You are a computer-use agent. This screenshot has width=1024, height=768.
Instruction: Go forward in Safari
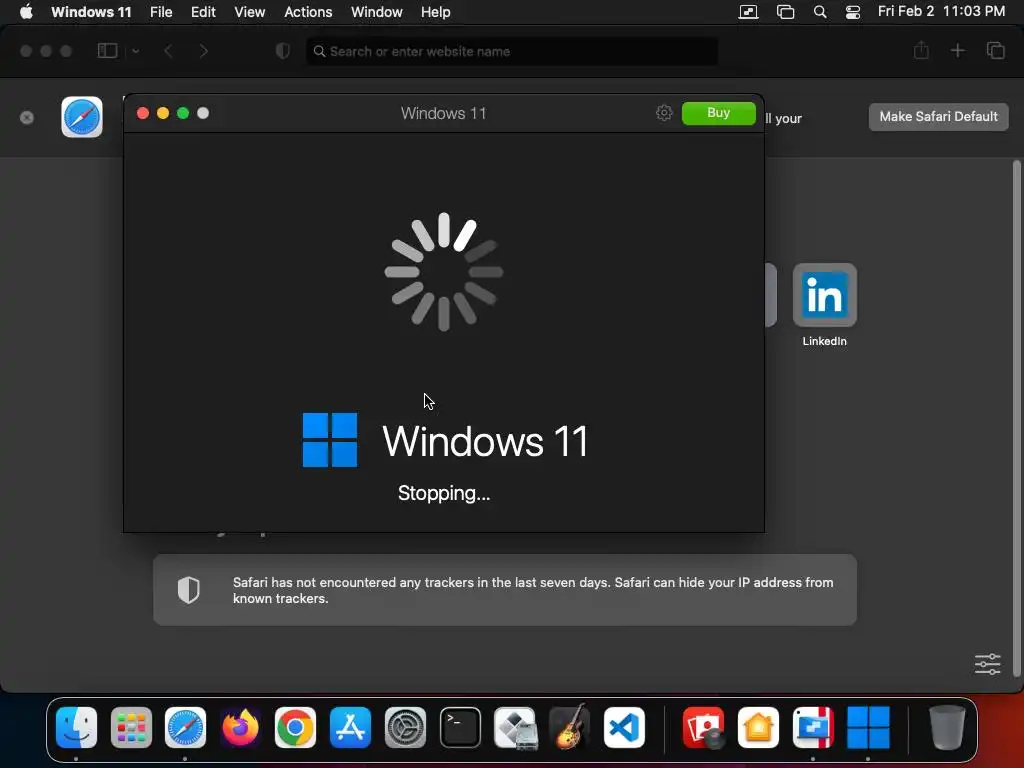coord(204,51)
